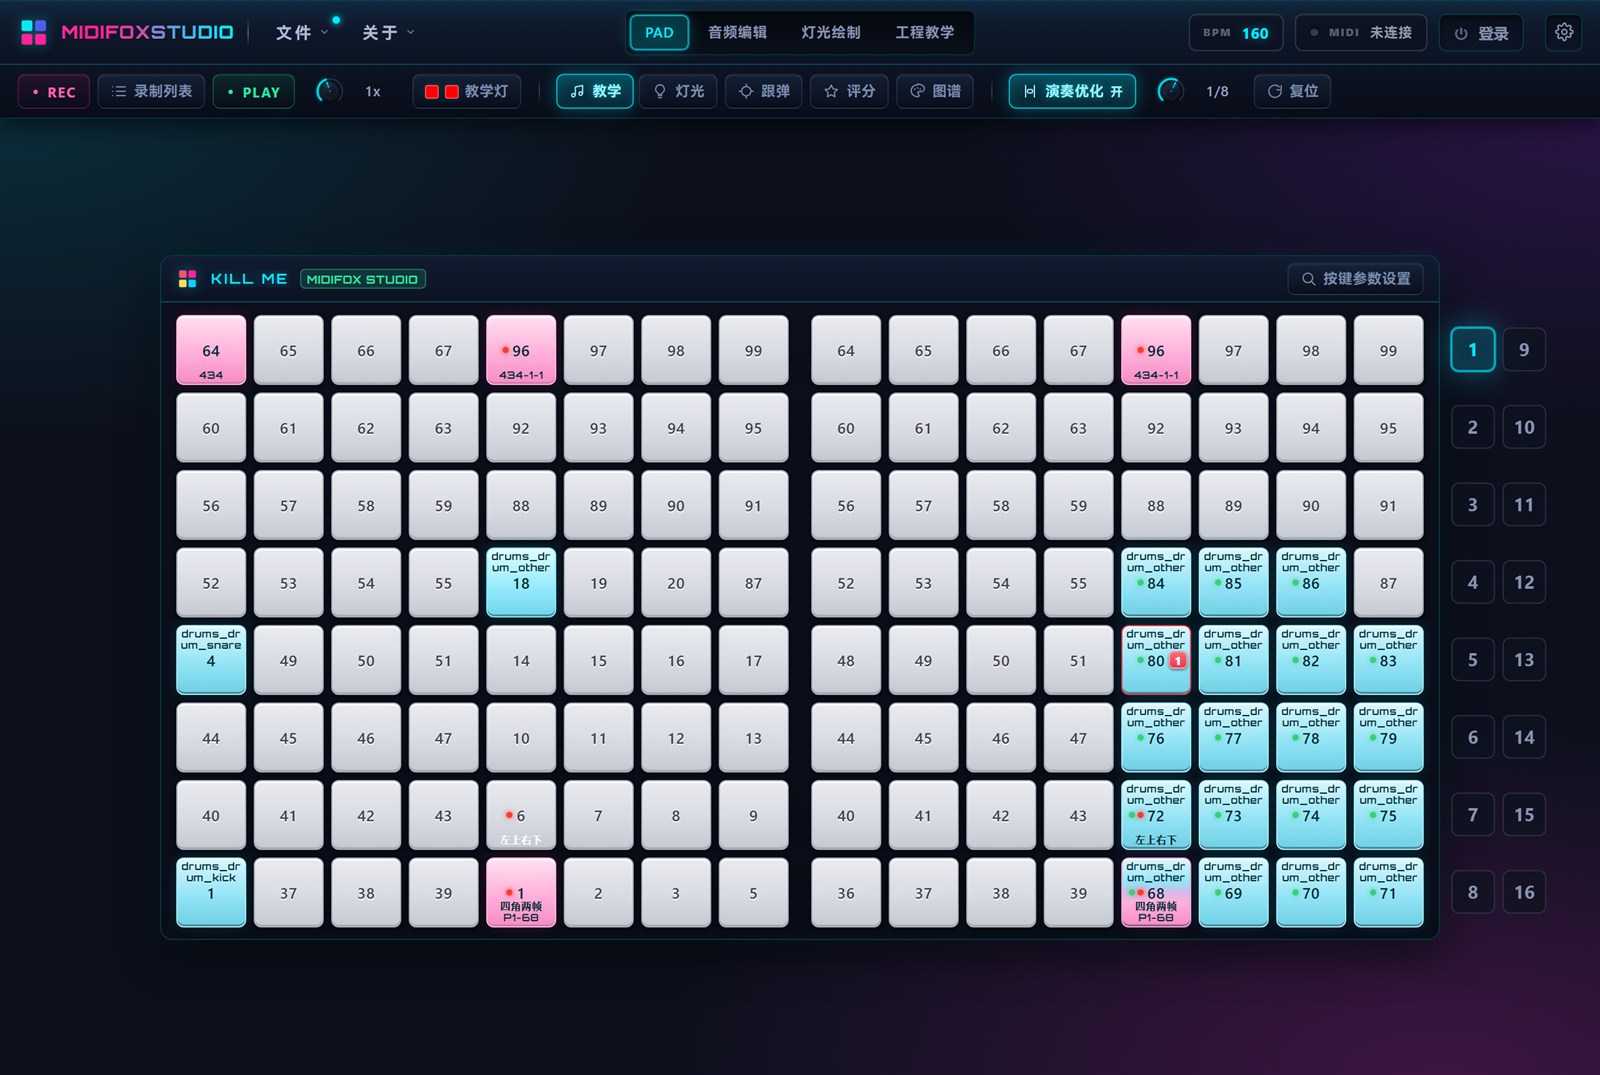Screen dimensions: 1600x1075
Task: Select page 9 button
Action: tap(1524, 350)
